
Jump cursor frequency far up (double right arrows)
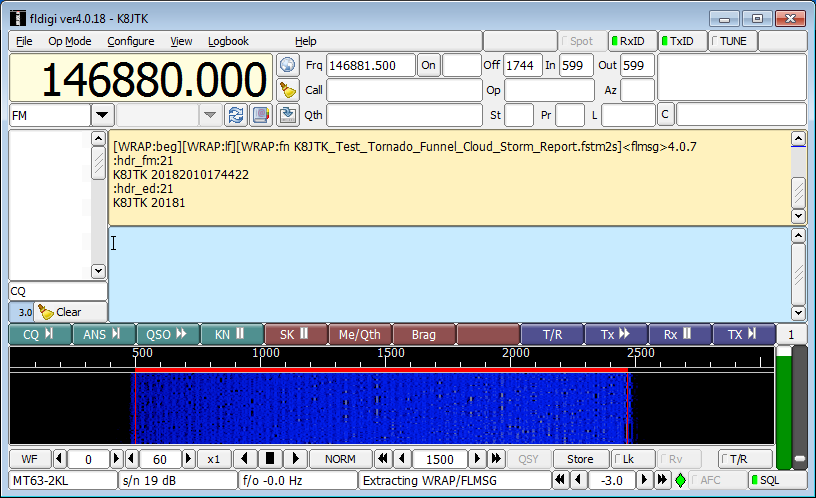[495, 458]
